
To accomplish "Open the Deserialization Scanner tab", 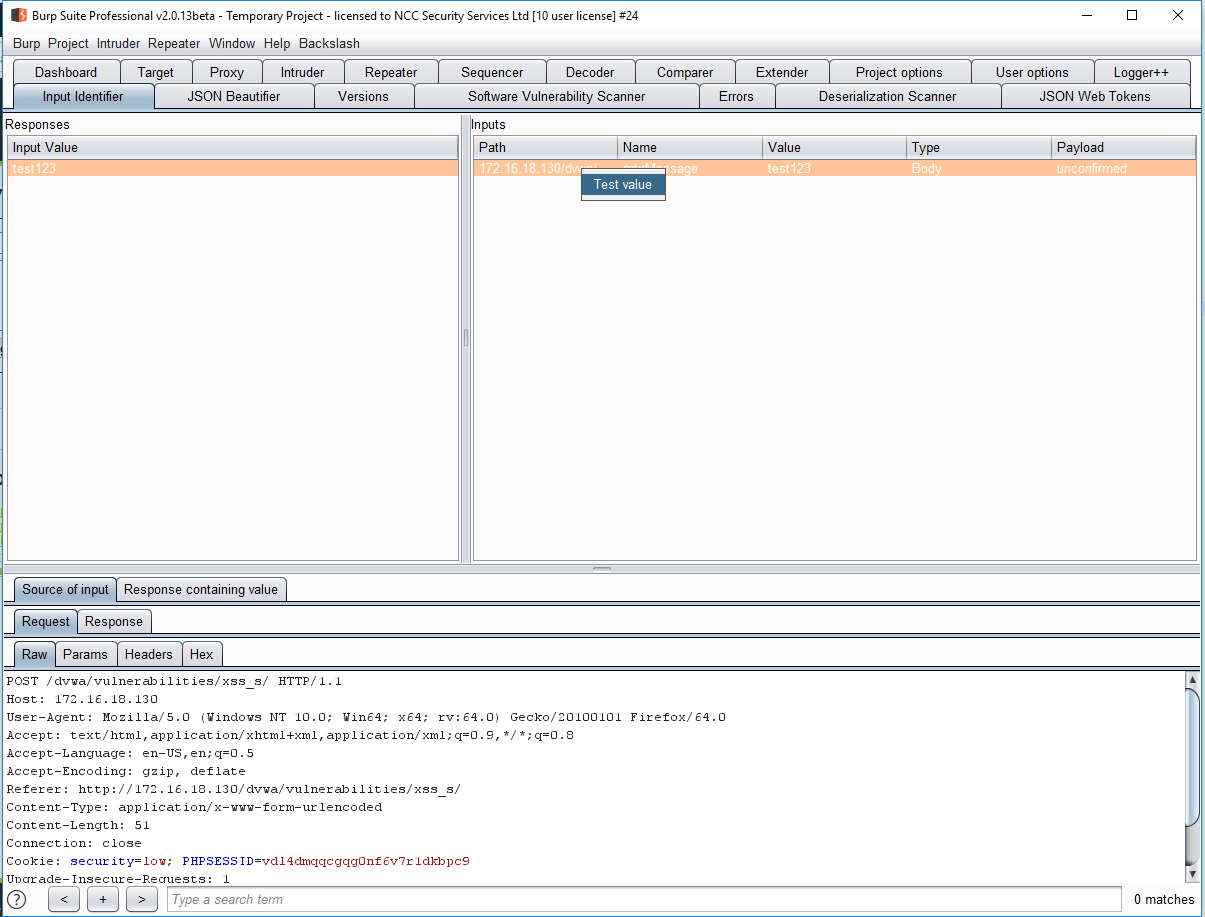I will pyautogui.click(x=887, y=96).
